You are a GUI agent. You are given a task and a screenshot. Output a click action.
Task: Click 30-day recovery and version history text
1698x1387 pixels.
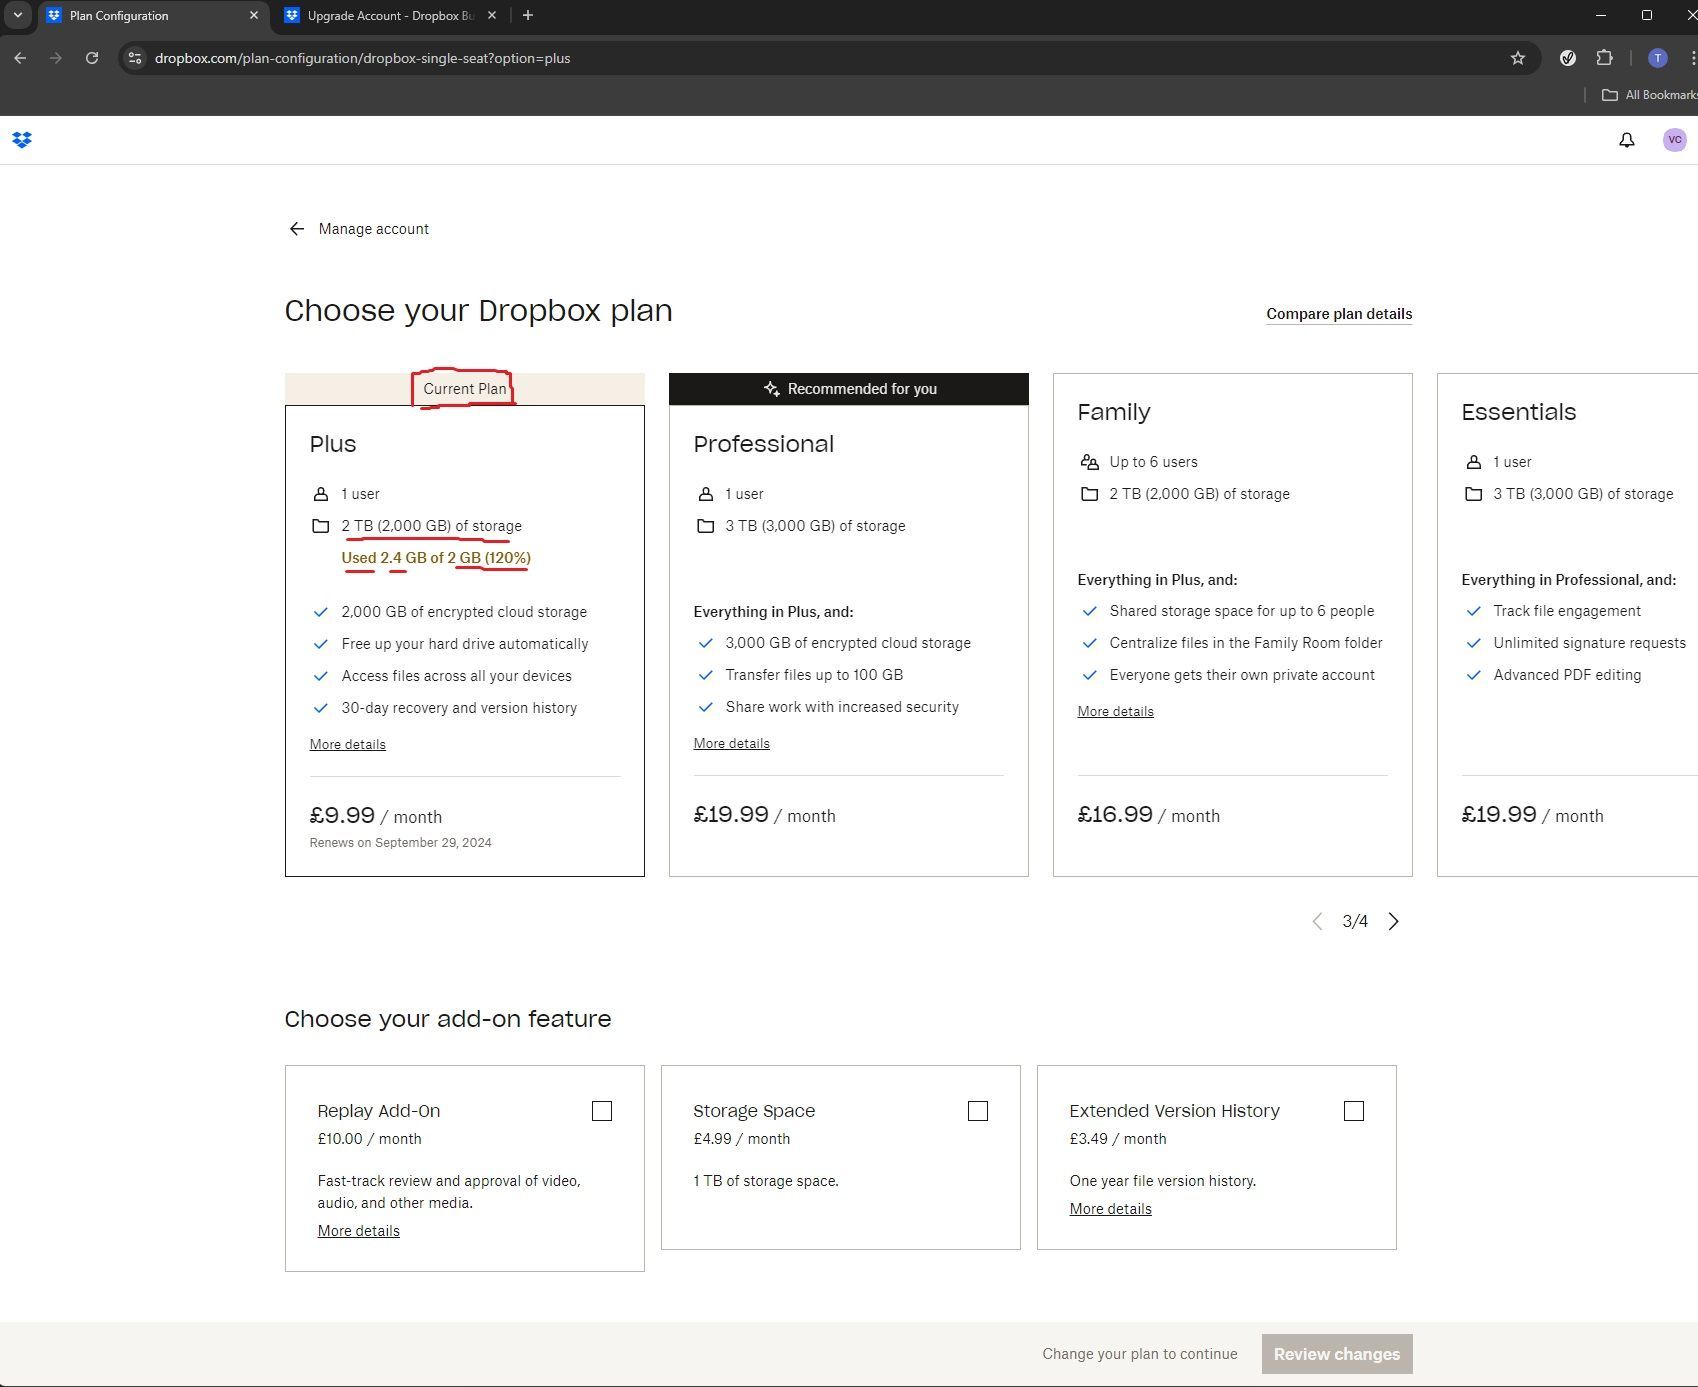(459, 708)
